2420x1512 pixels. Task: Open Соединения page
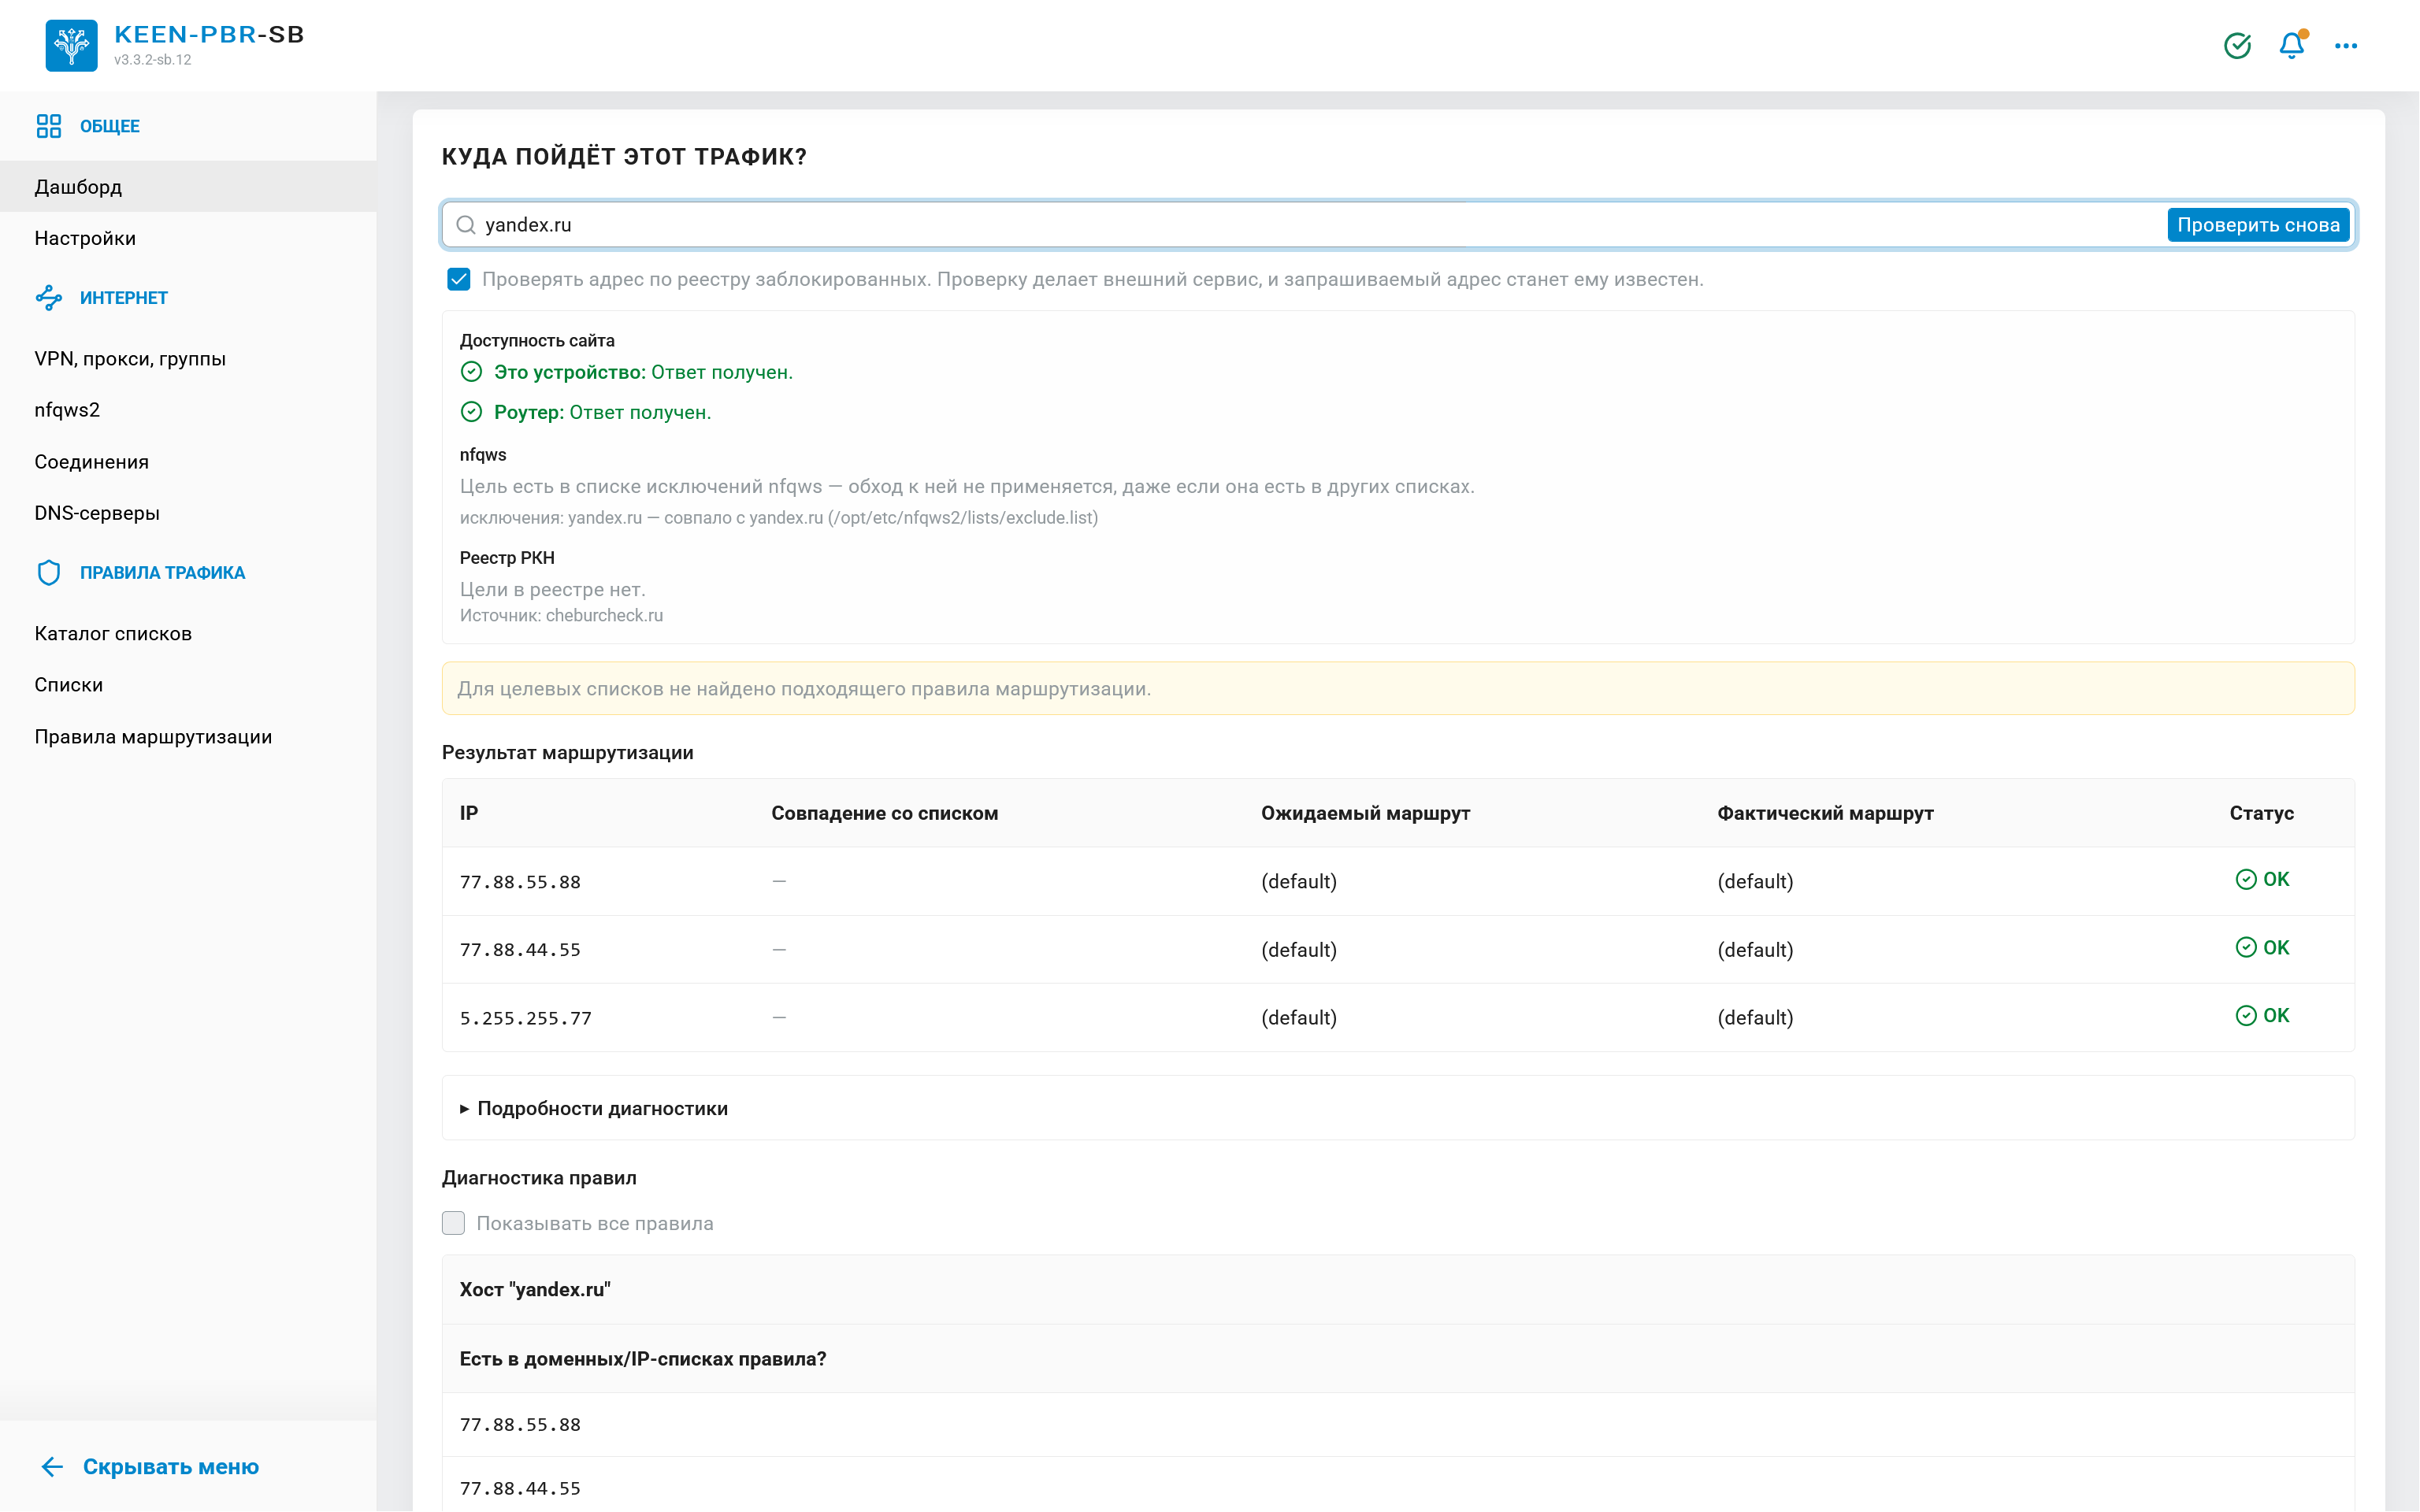(188, 461)
